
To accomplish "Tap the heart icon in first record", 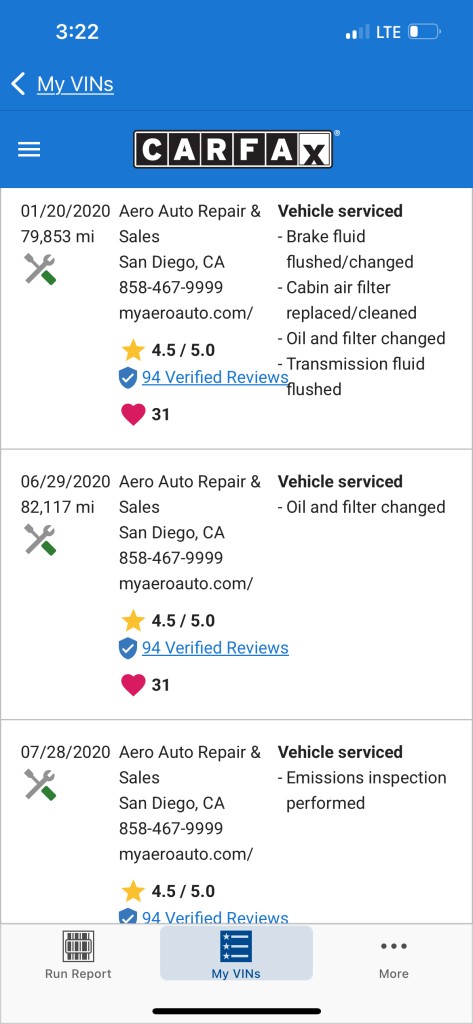I will click(x=133, y=414).
